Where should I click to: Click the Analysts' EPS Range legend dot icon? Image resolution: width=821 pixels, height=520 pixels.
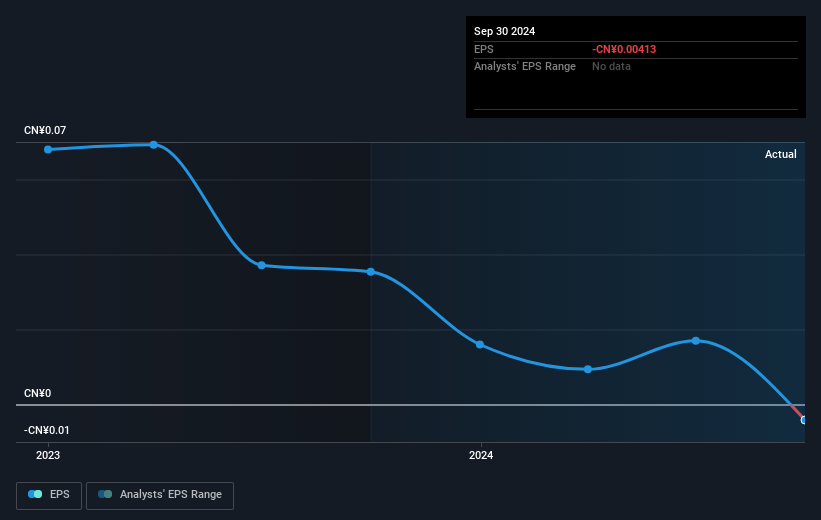pyautogui.click(x=105, y=494)
